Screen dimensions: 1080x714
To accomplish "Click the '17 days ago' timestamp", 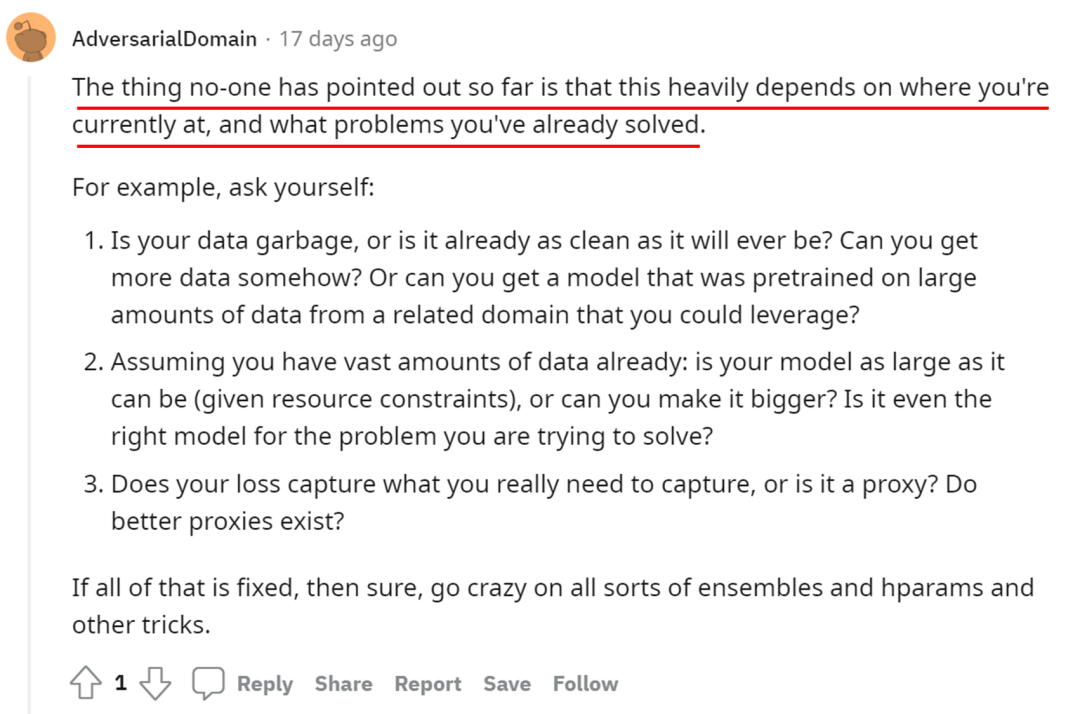I will pos(338,39).
